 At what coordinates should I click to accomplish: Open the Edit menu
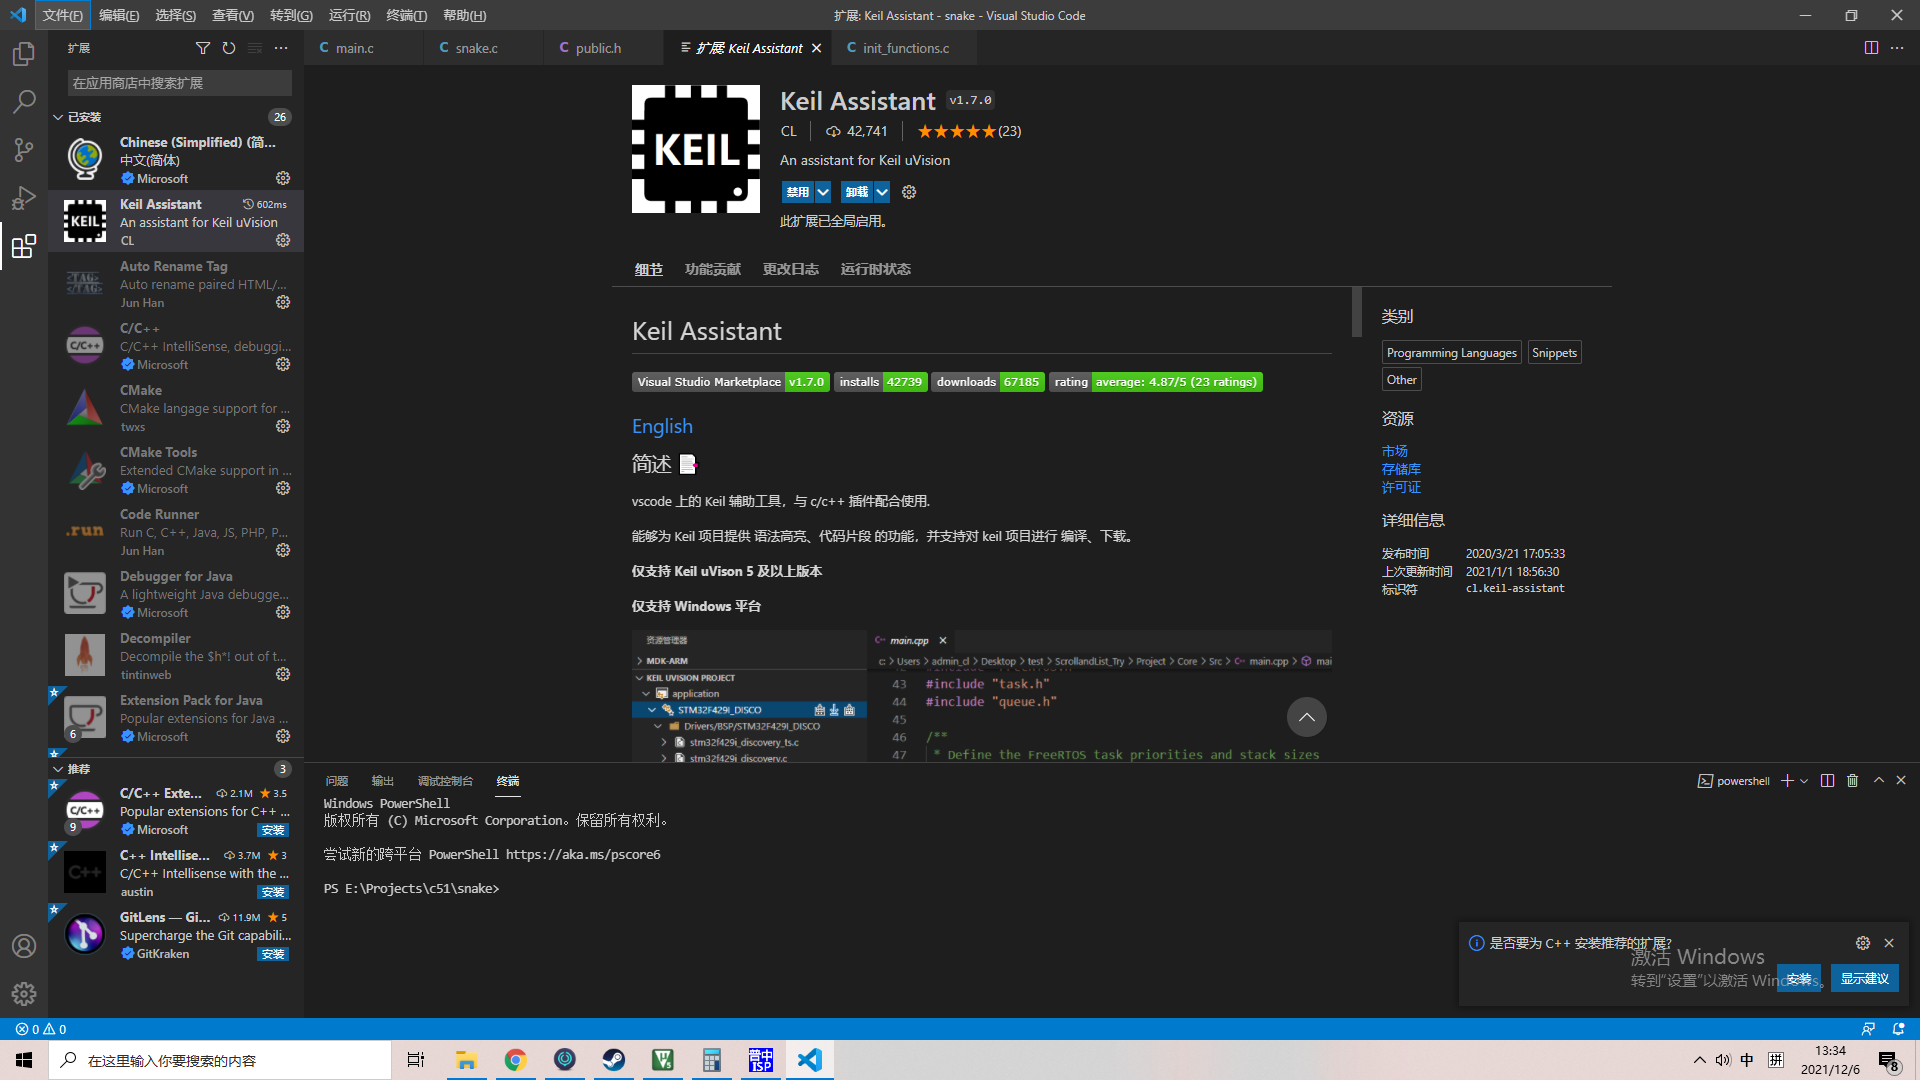tap(119, 15)
